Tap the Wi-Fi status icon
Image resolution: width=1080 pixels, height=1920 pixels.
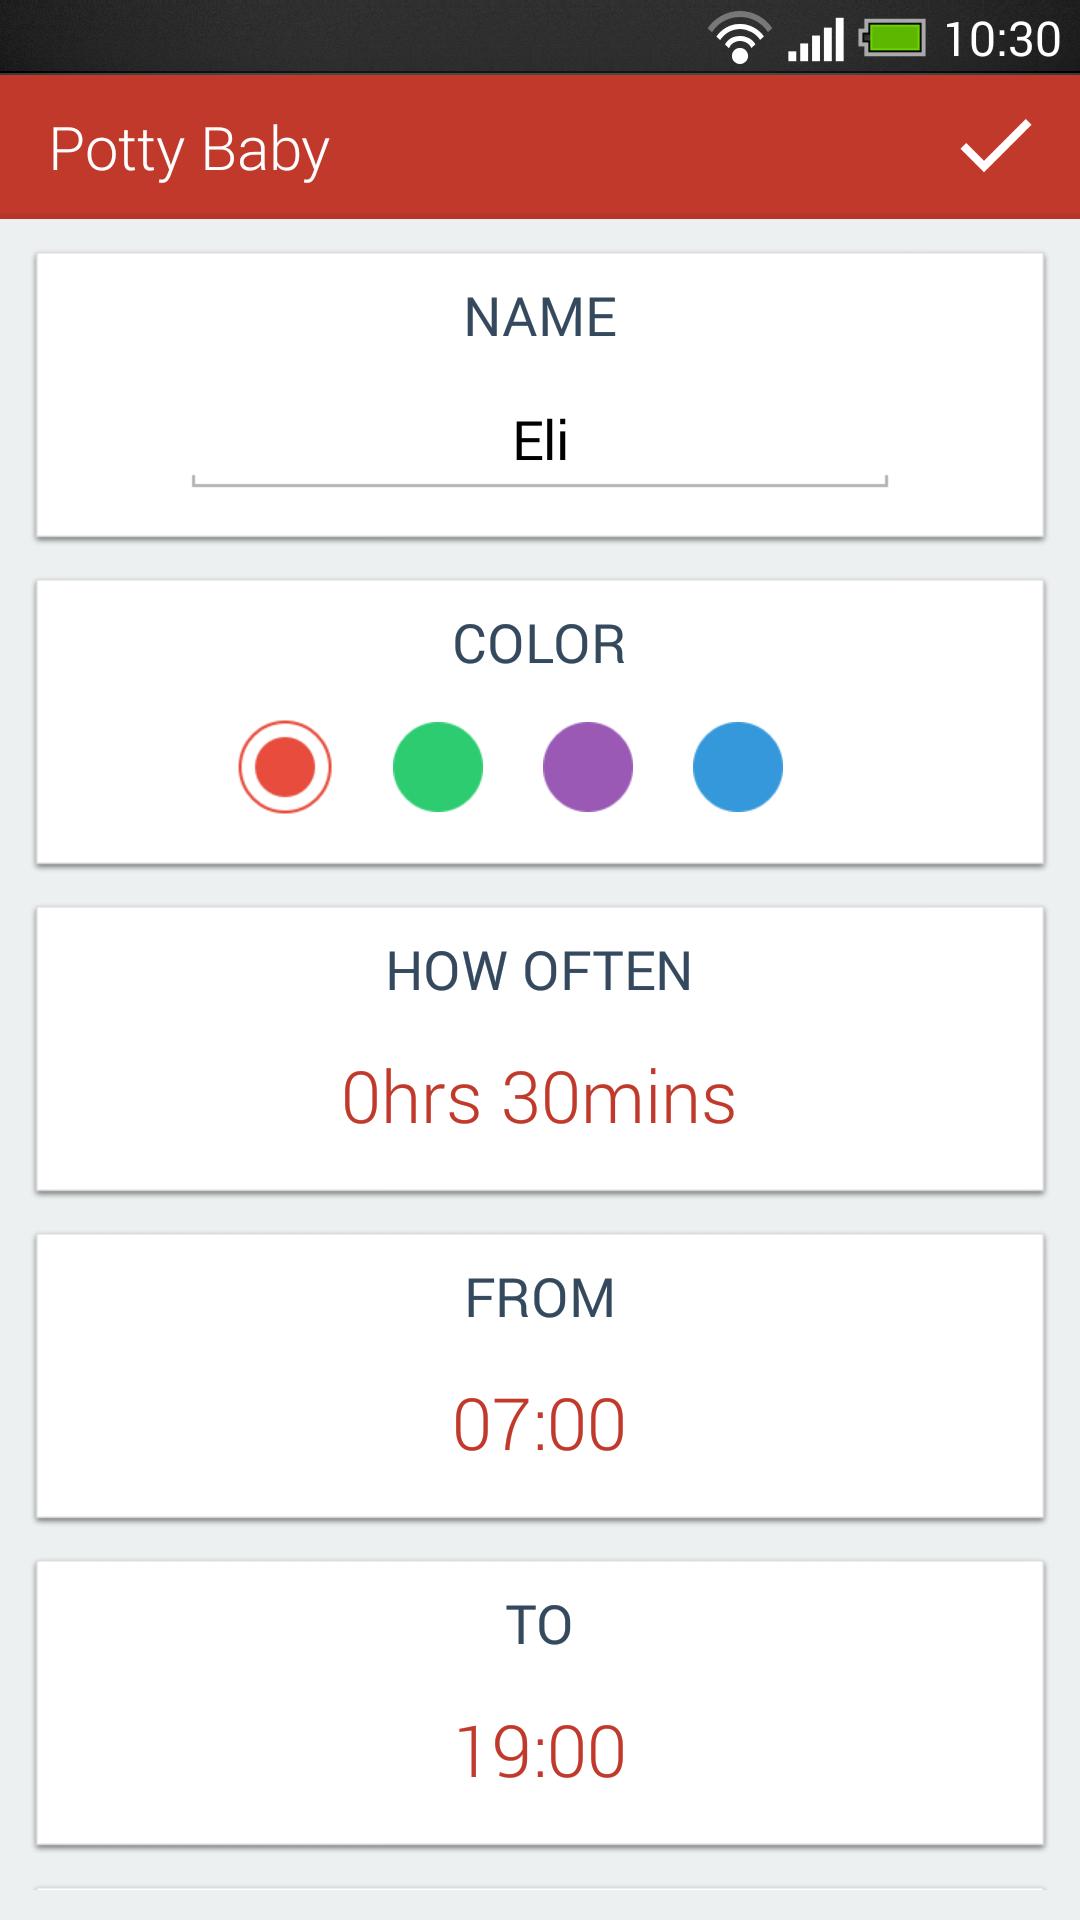[740, 39]
